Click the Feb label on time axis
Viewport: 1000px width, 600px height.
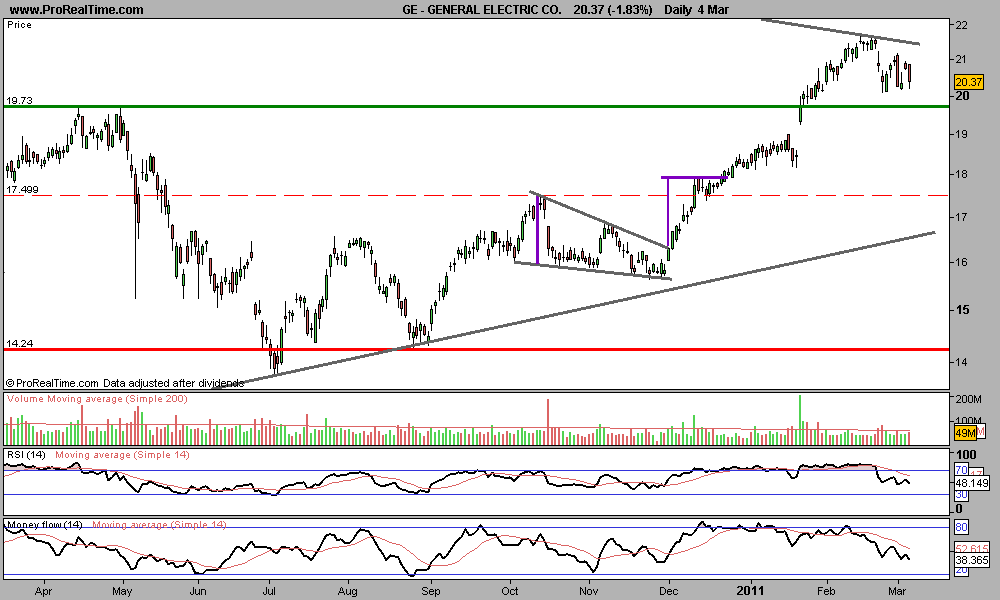827,591
